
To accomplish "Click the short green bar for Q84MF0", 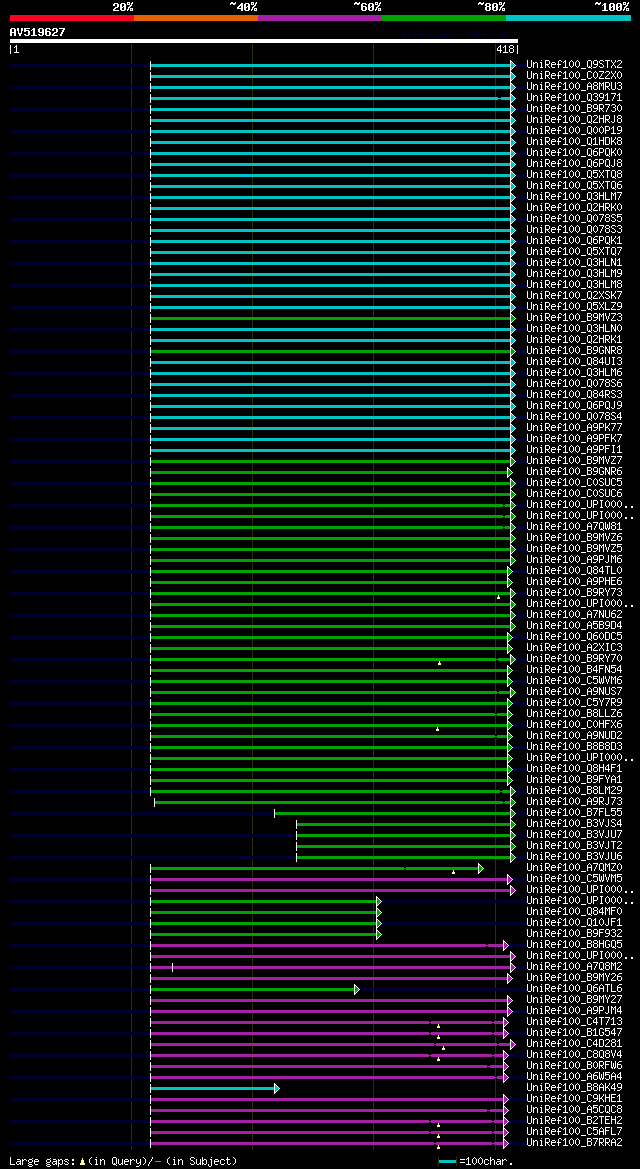I will (x=266, y=913).
